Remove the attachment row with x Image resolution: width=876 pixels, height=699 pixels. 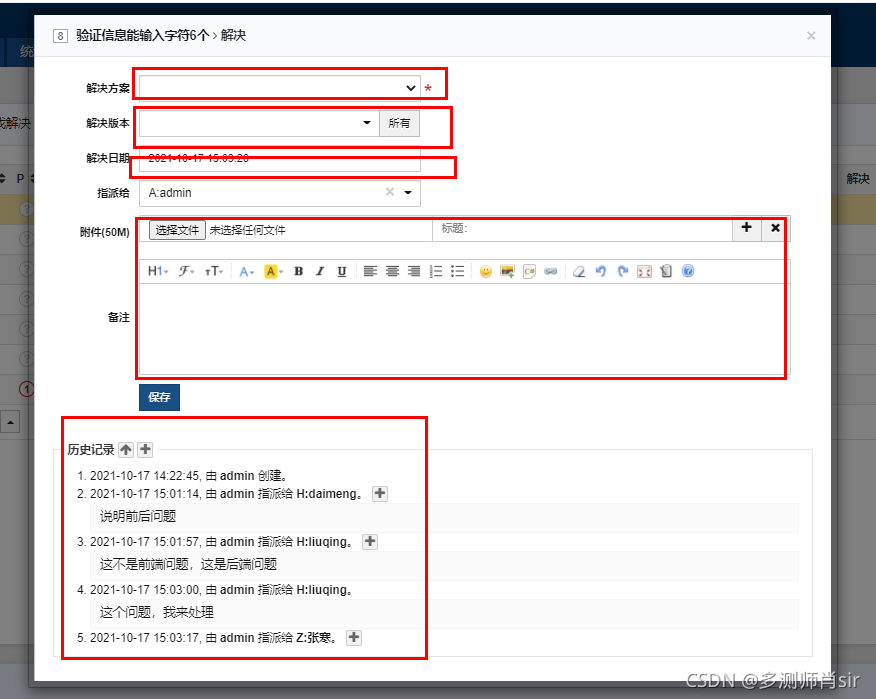click(x=775, y=228)
